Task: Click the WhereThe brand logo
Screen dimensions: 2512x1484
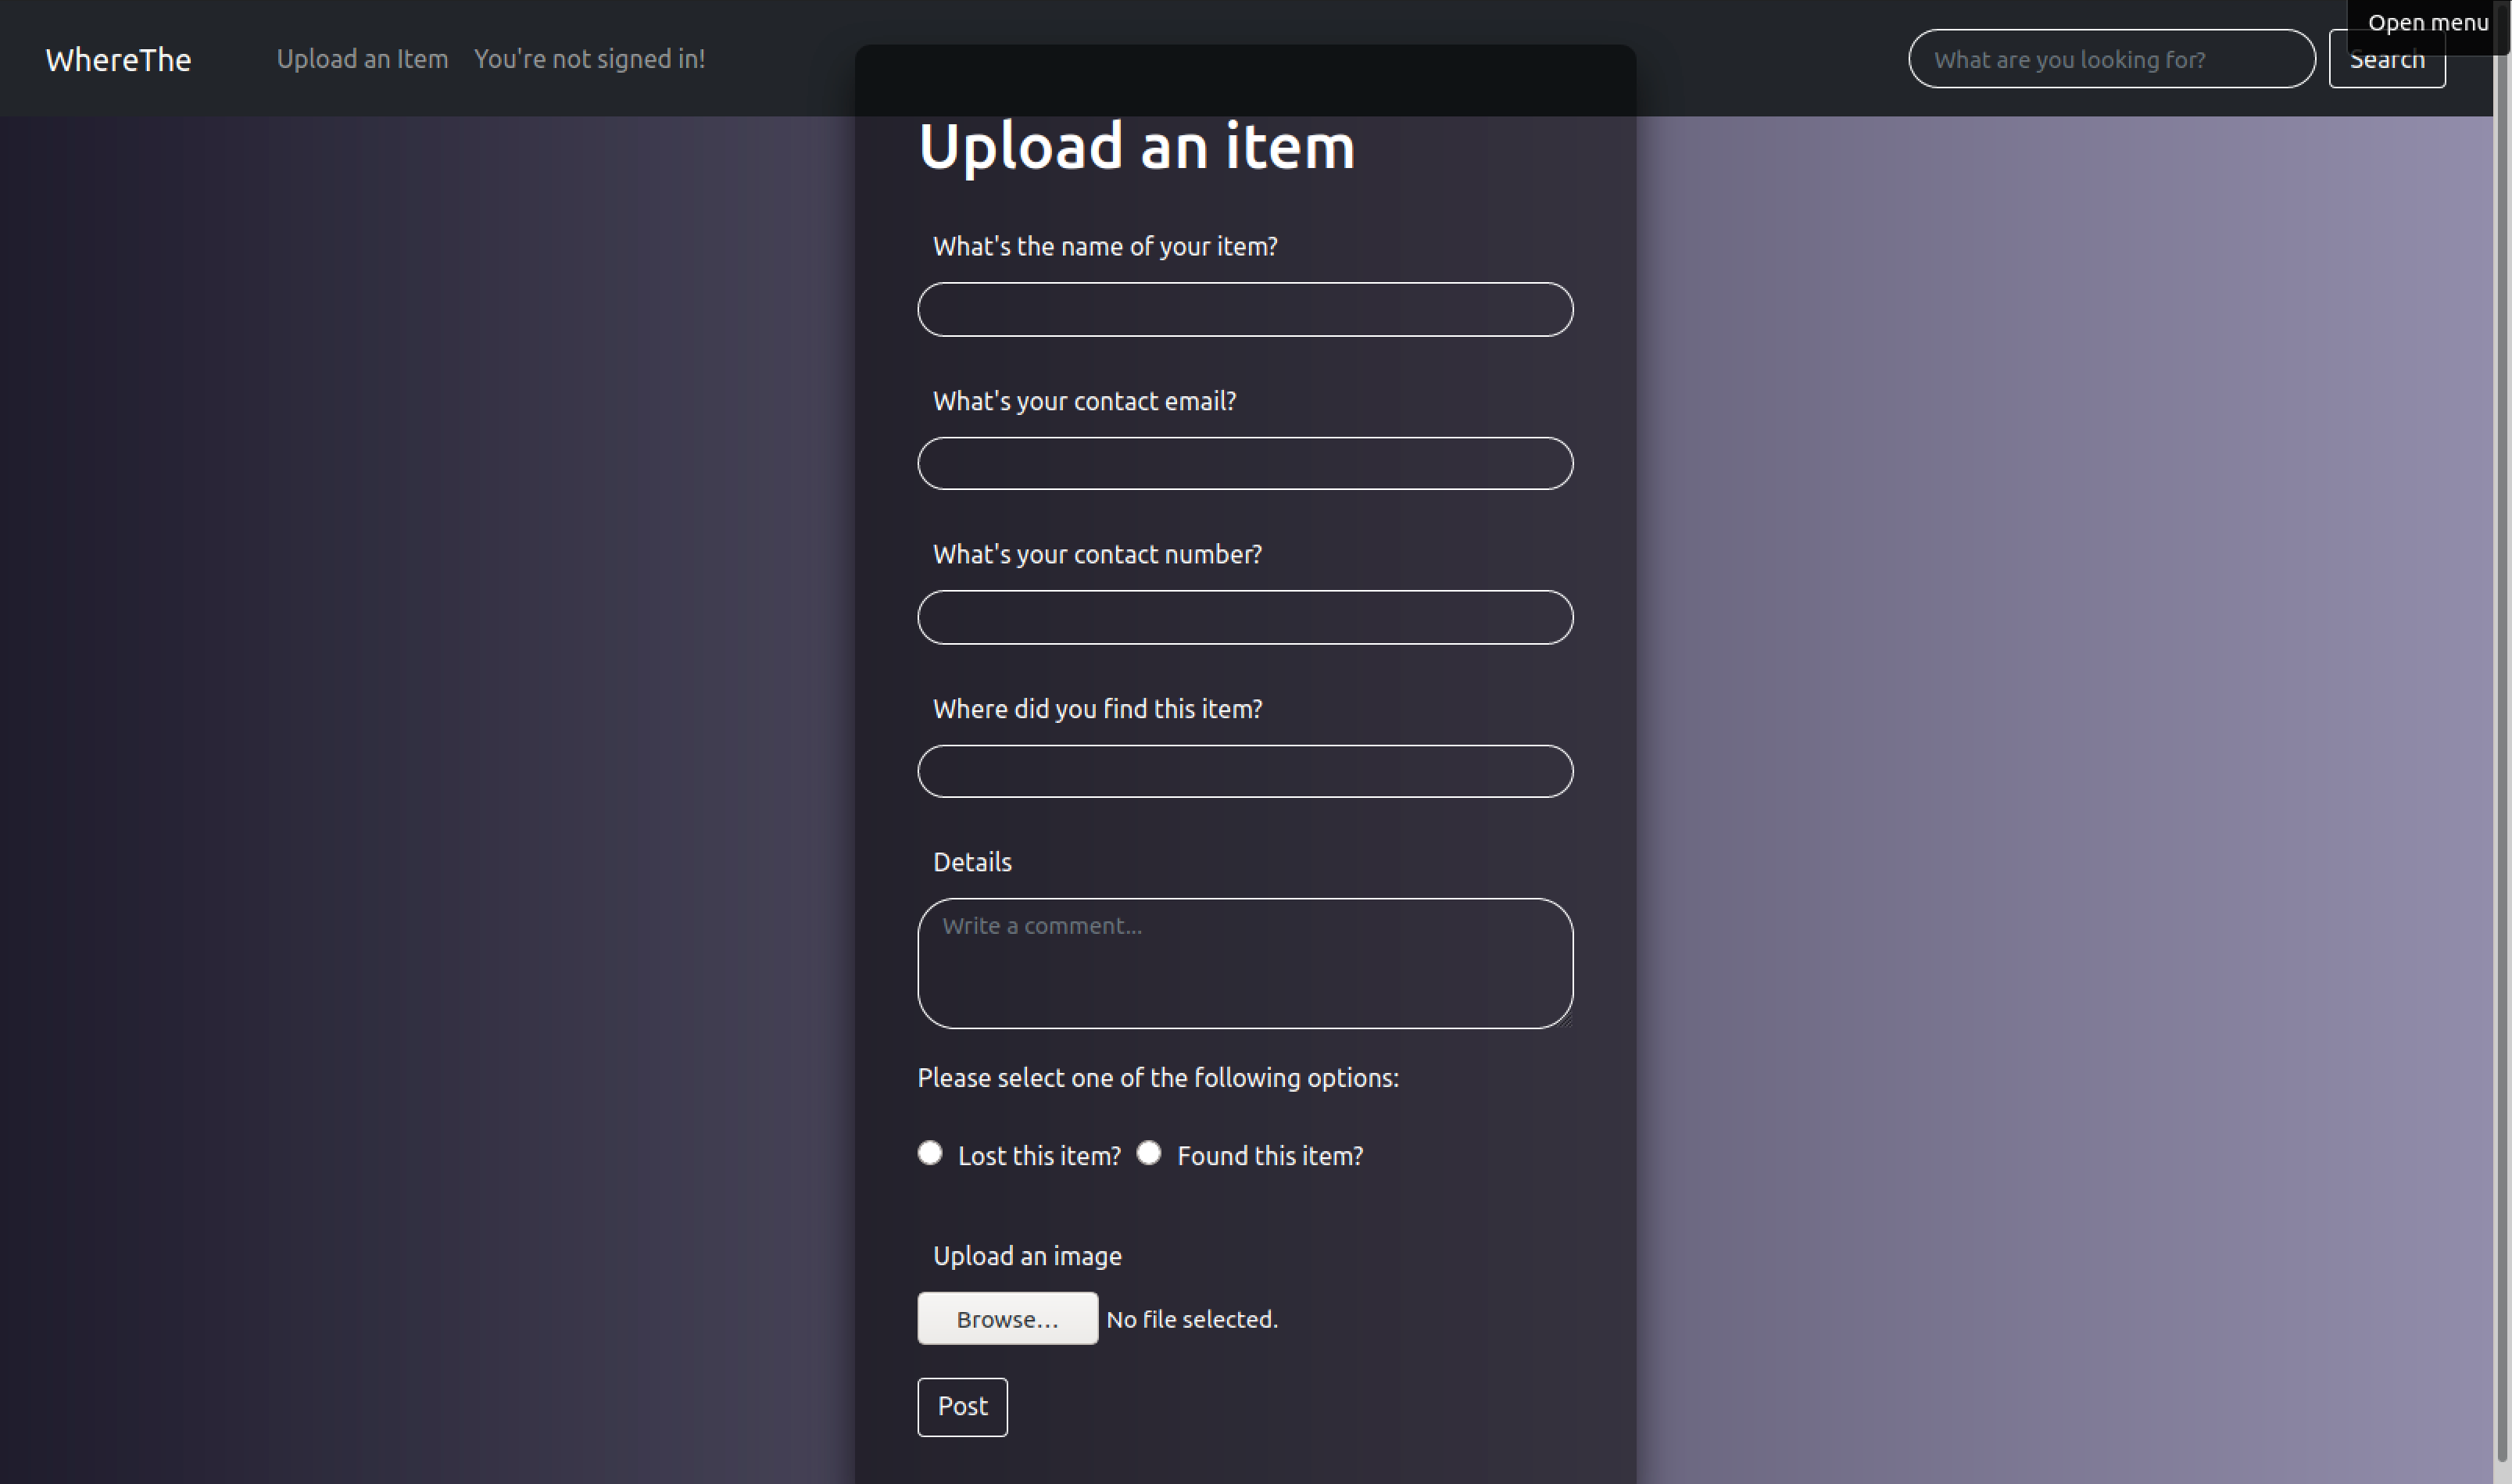Action: pos(118,60)
